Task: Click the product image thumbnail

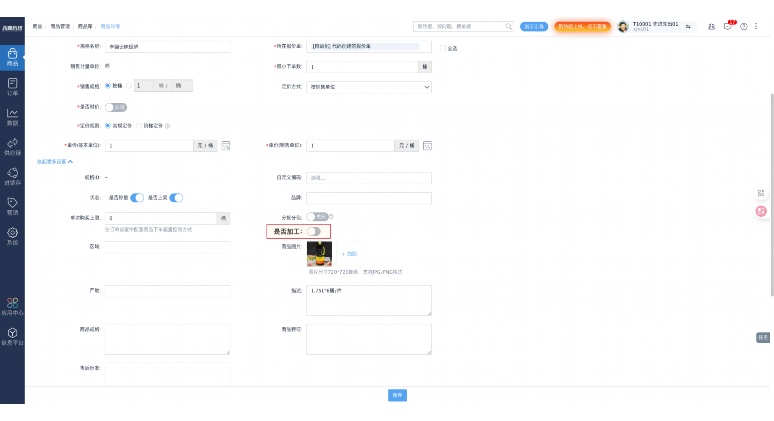Action: click(x=319, y=254)
